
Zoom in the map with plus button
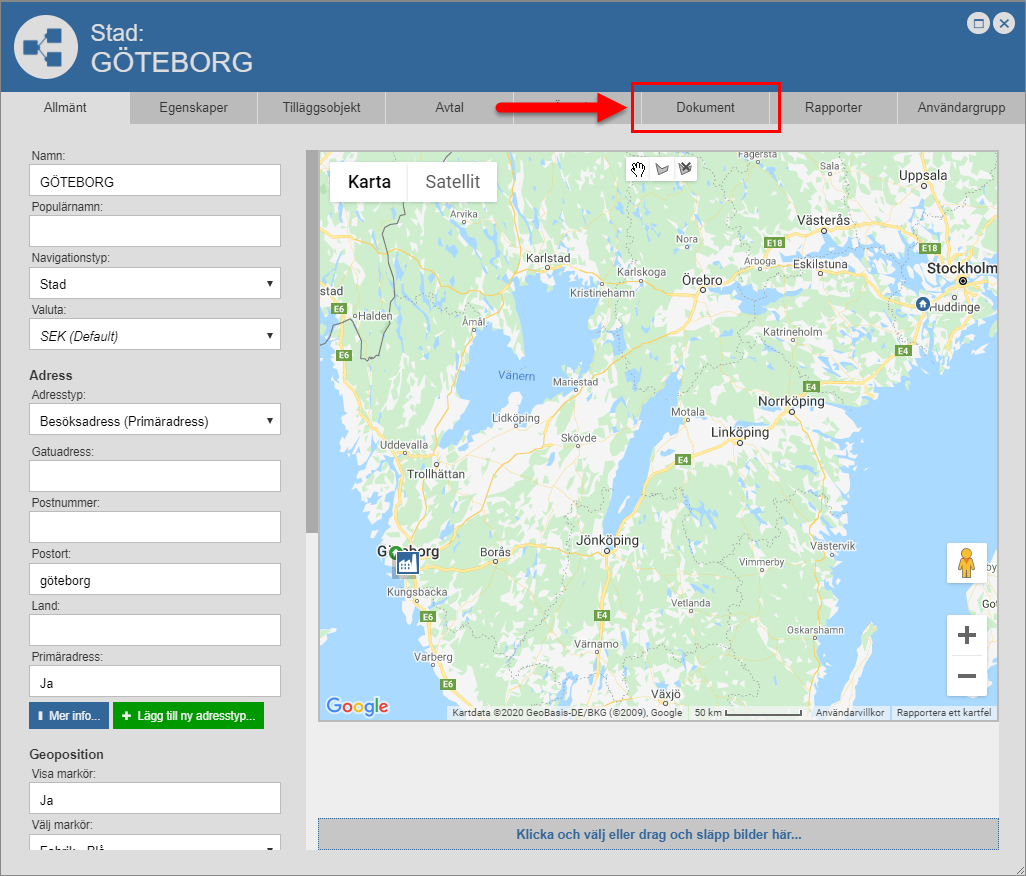point(966,635)
